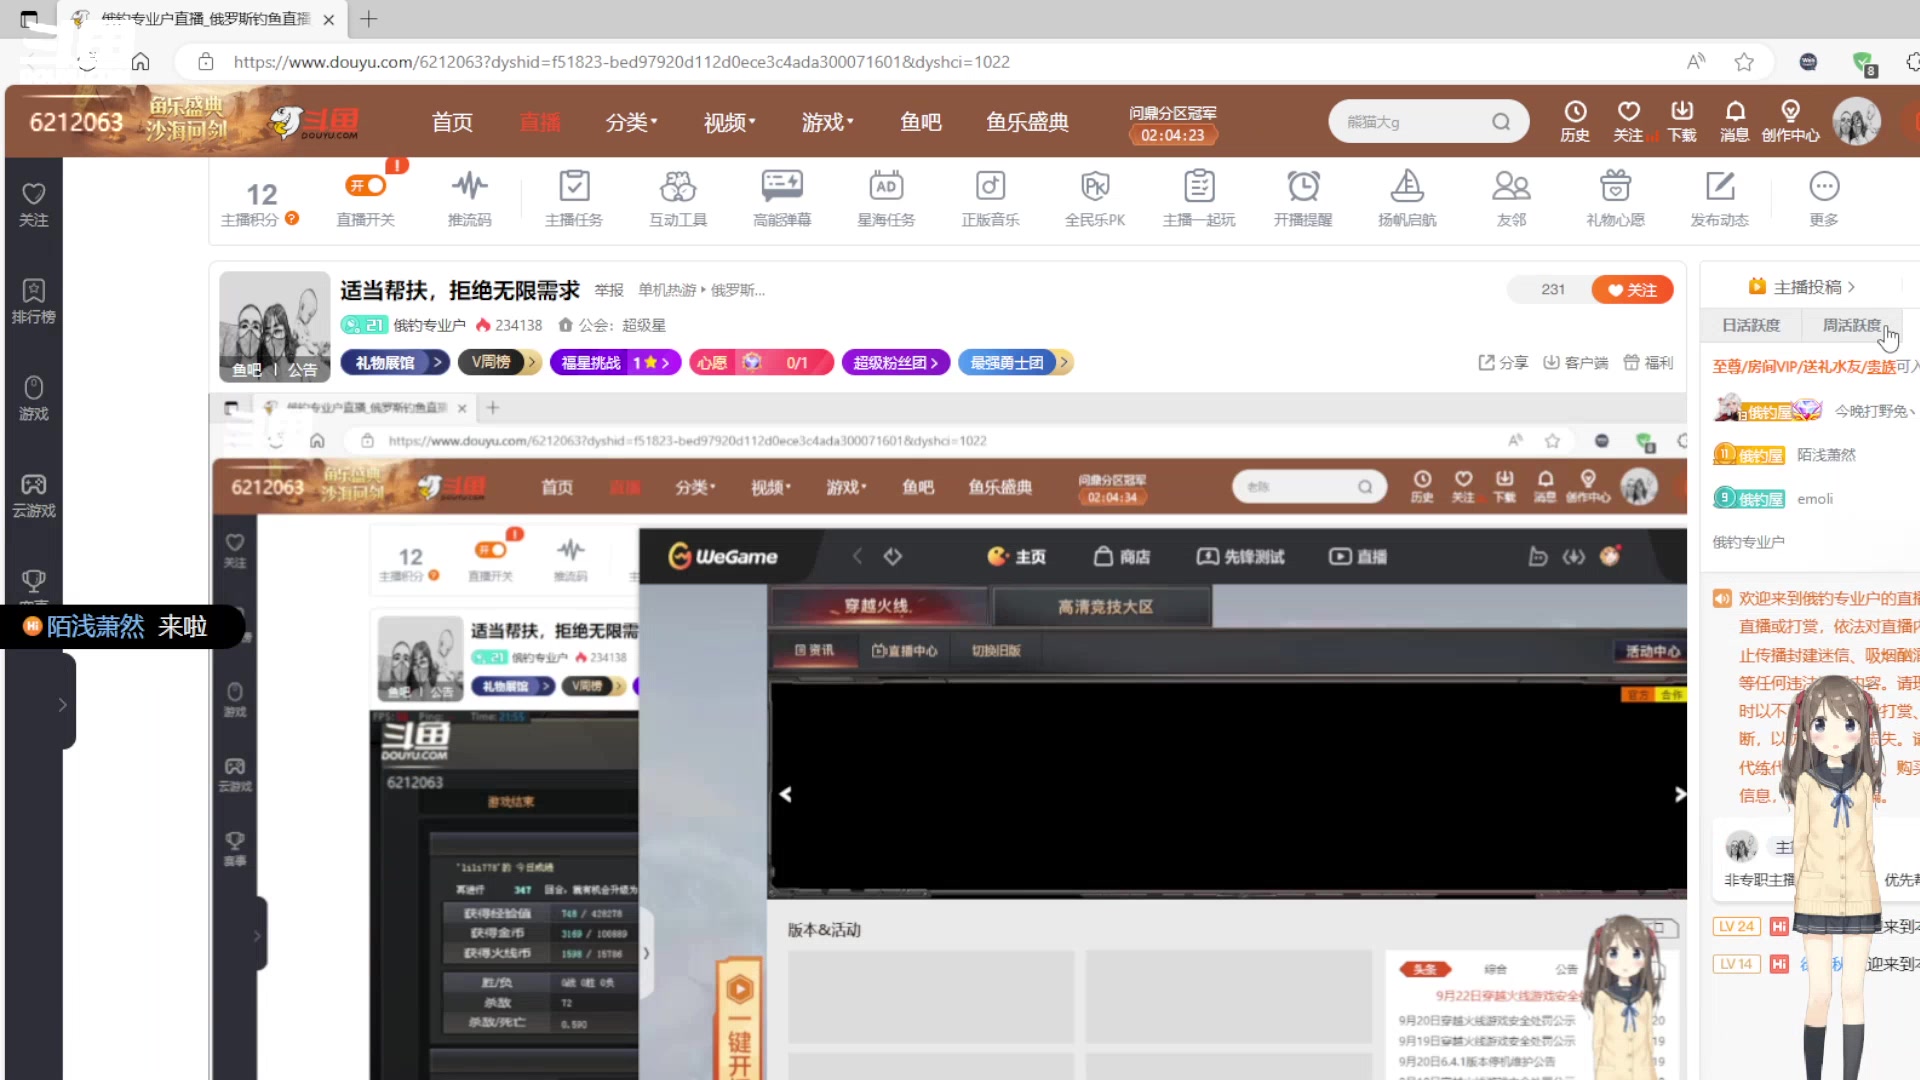1920x1080 pixels.
Task: Open new browser tab plus button
Action: pos(369,19)
